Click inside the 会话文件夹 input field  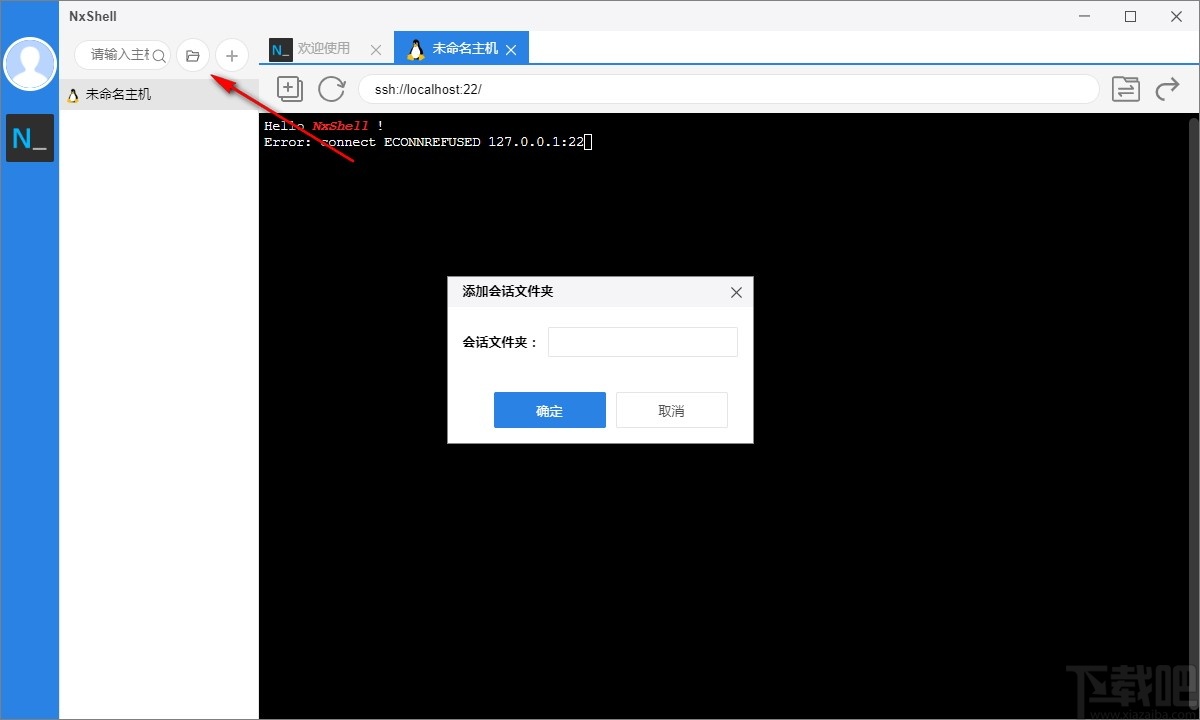point(642,341)
